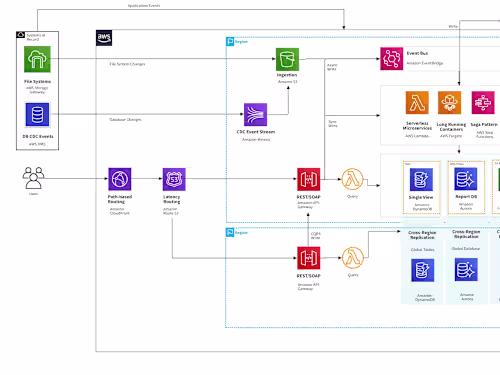Viewport: 500px width, 375px height.
Task: Click the Serverless Microservices Lambda icon
Action: click(417, 103)
